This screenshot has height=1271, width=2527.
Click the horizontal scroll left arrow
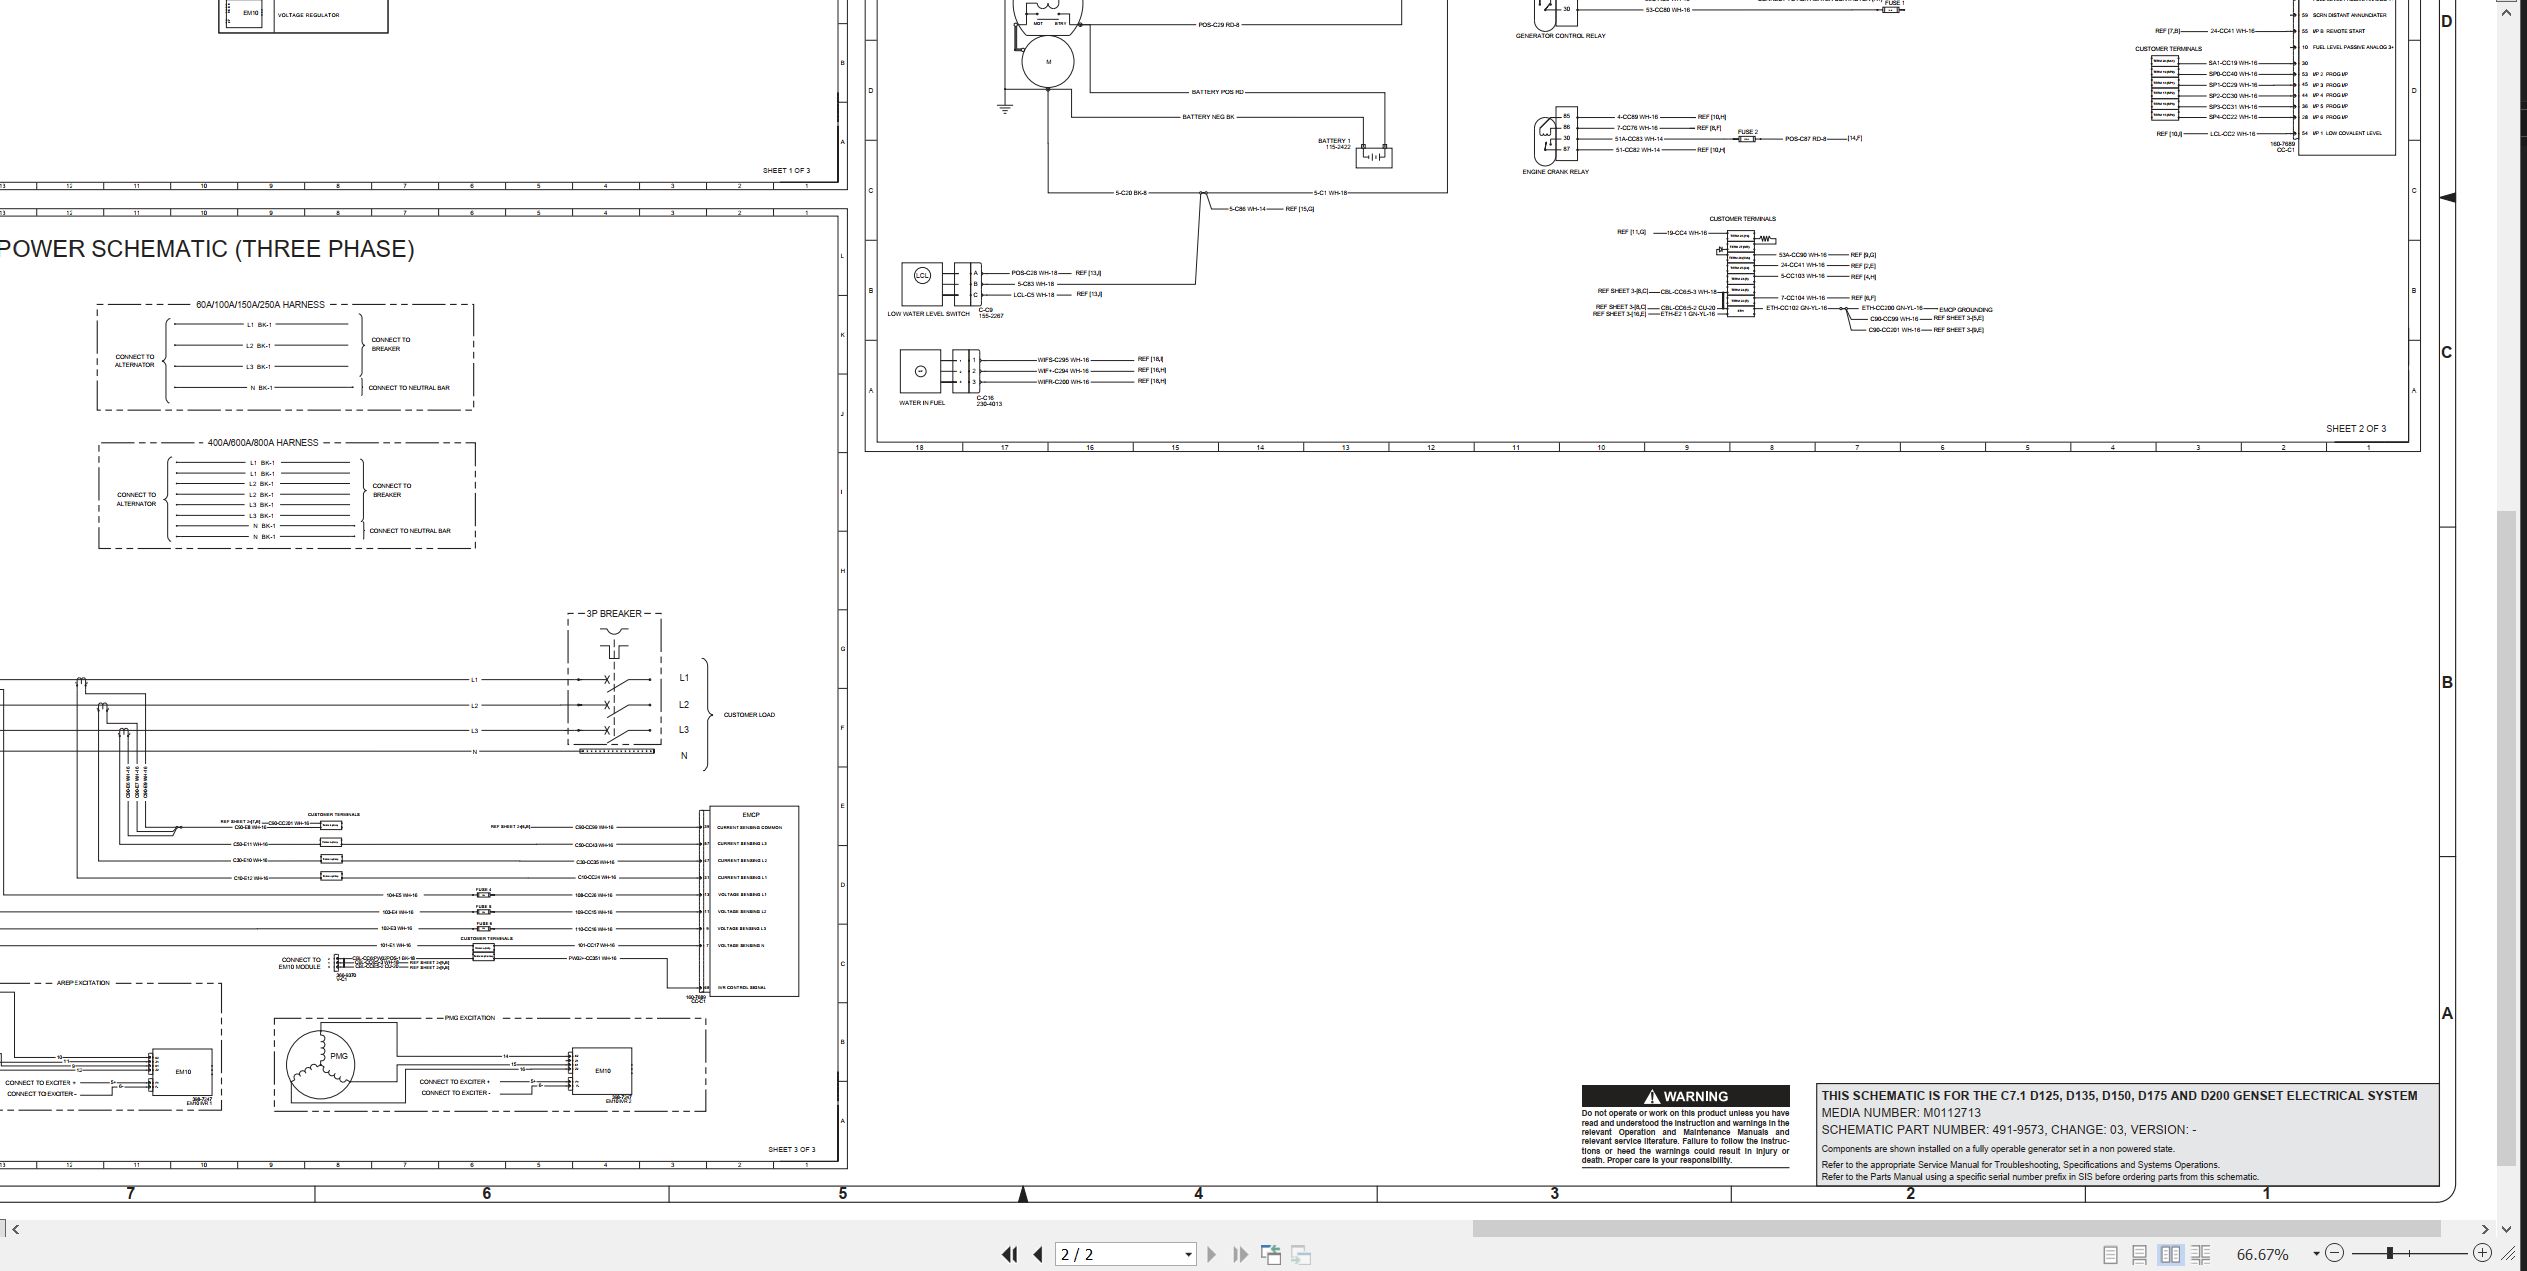pyautogui.click(x=15, y=1229)
